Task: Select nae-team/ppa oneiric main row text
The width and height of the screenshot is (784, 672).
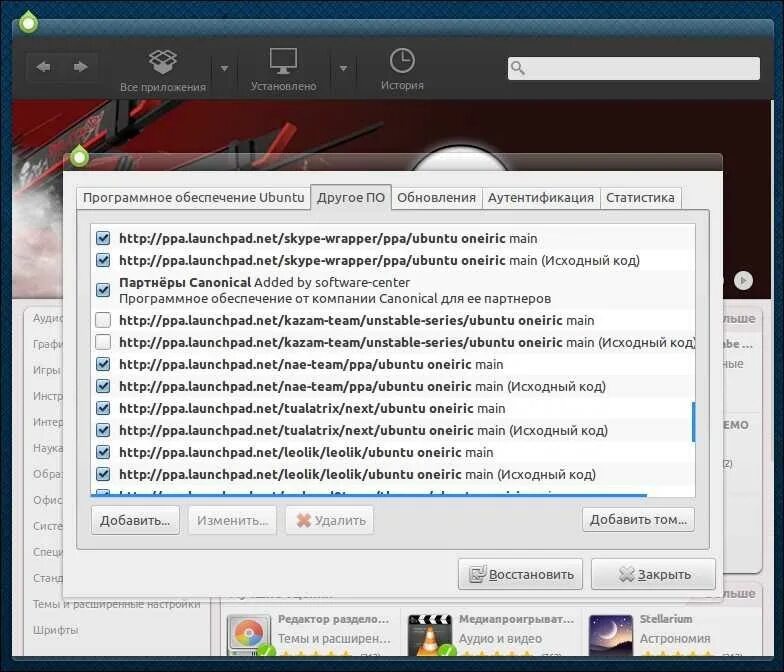Action: [x=311, y=364]
